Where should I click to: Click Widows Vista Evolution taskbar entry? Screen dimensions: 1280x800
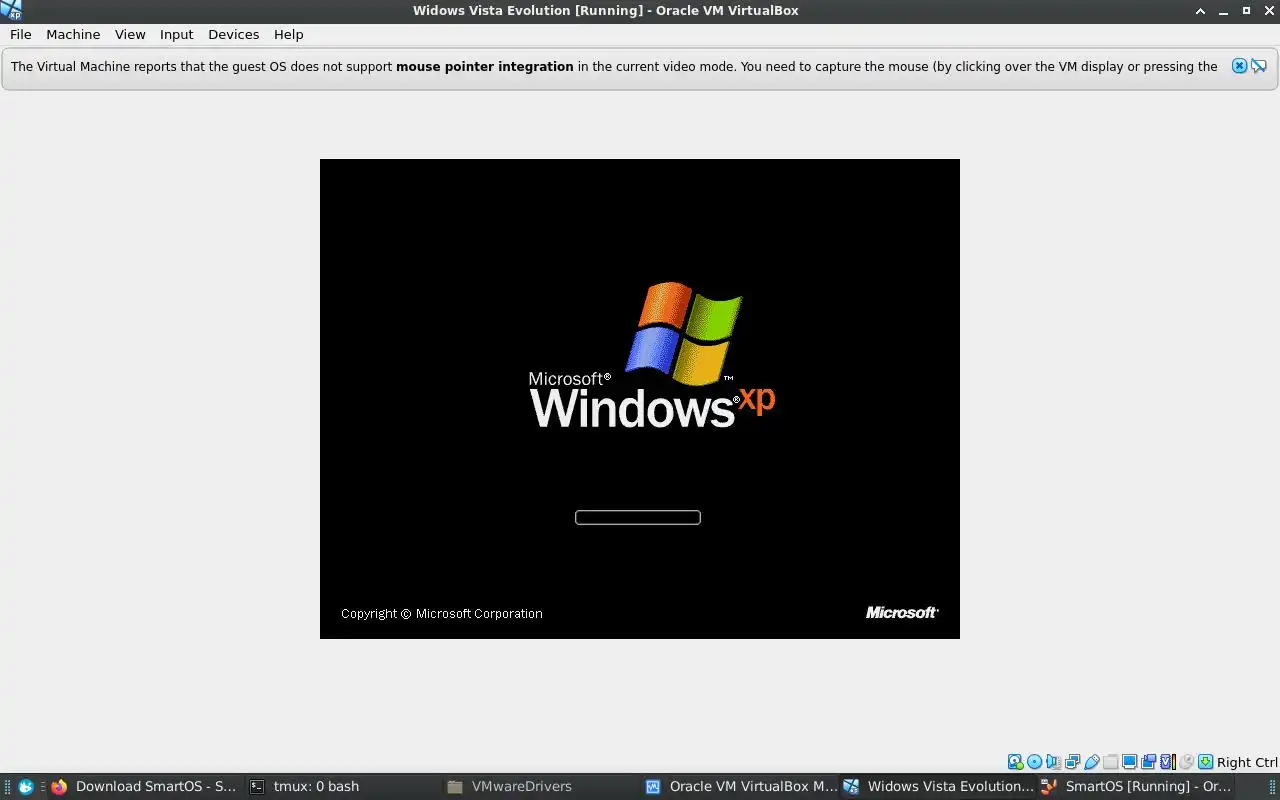click(939, 786)
